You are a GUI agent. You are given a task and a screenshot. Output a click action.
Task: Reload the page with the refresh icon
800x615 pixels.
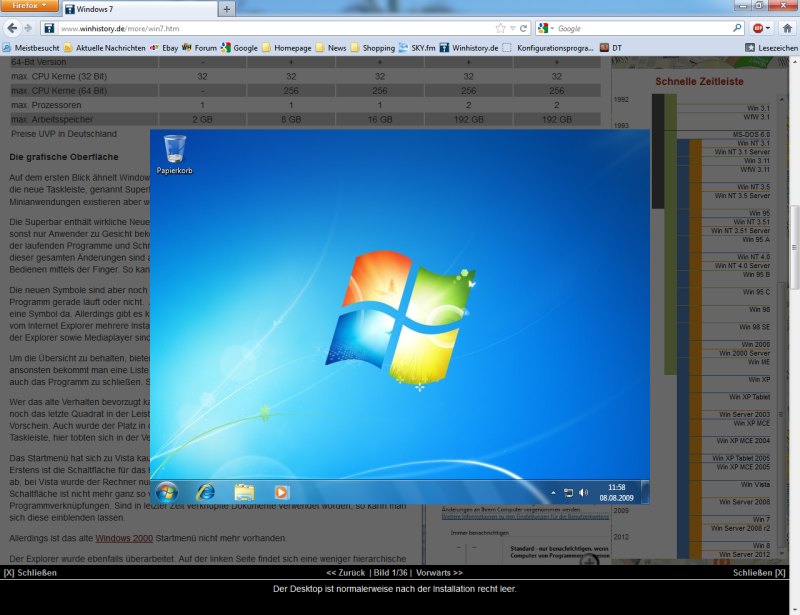click(x=523, y=29)
